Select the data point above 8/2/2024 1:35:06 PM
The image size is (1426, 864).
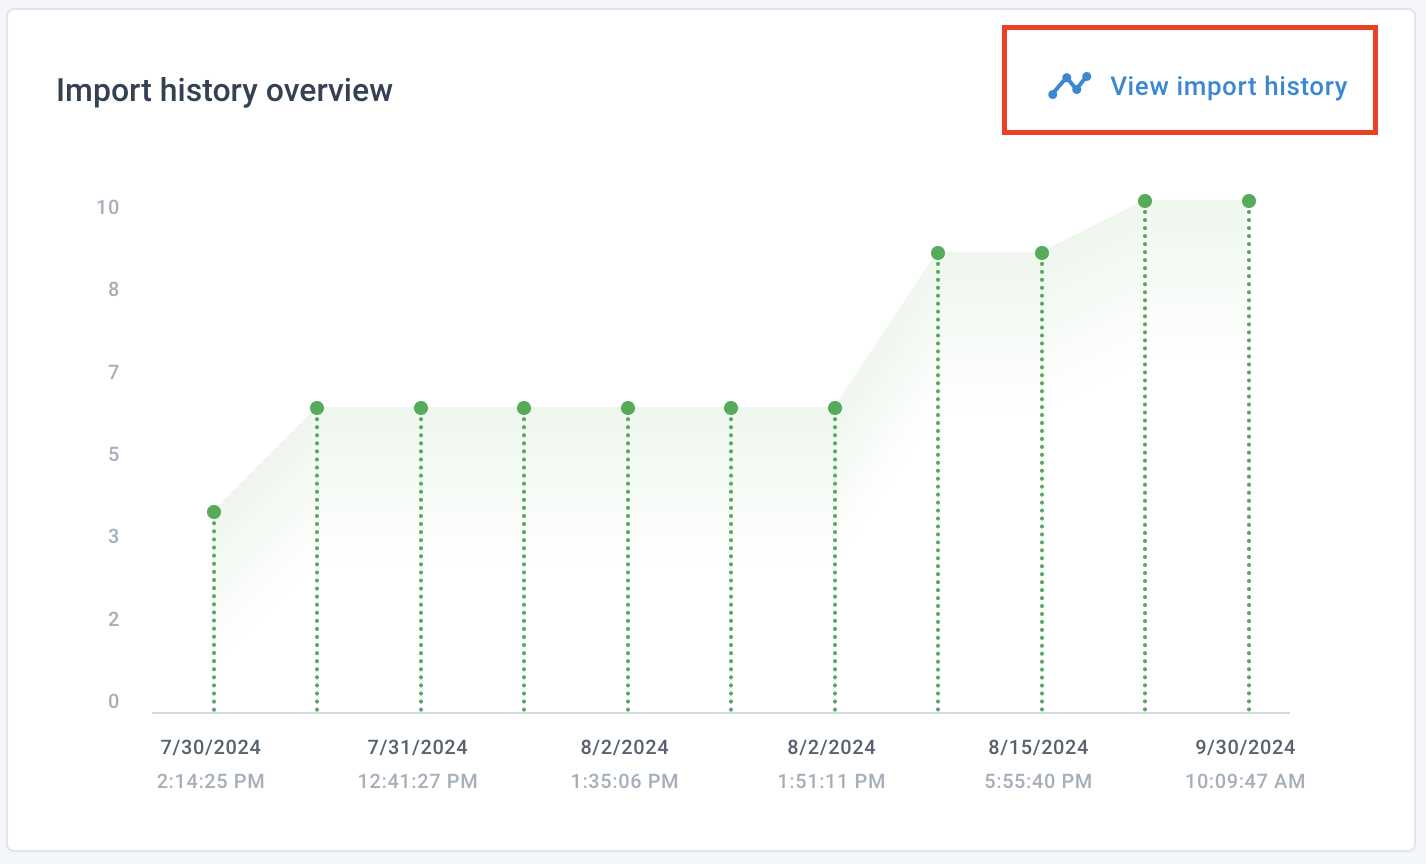point(628,408)
